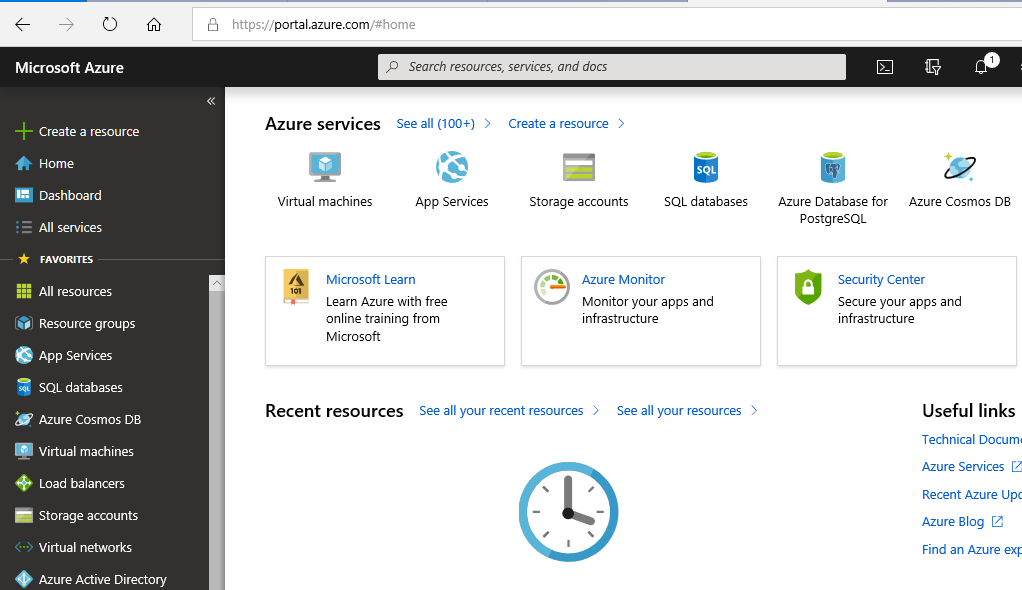Image resolution: width=1022 pixels, height=590 pixels.
Task: Open the SQL databases service icon
Action: pos(706,167)
